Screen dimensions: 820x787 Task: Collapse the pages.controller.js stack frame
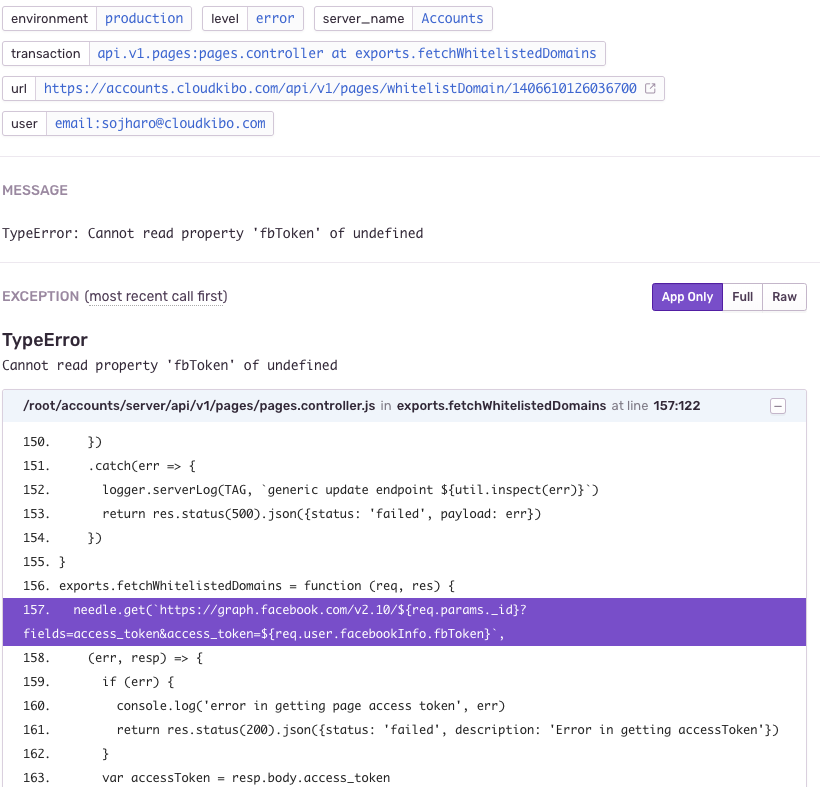click(x=778, y=406)
